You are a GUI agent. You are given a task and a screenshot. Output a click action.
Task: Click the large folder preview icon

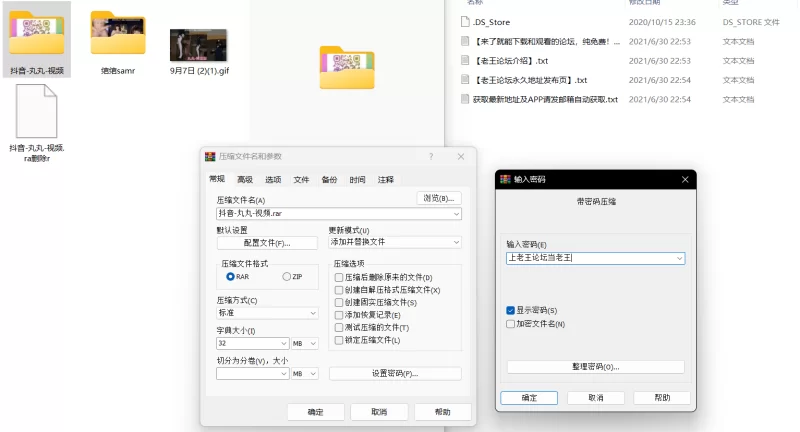point(347,67)
